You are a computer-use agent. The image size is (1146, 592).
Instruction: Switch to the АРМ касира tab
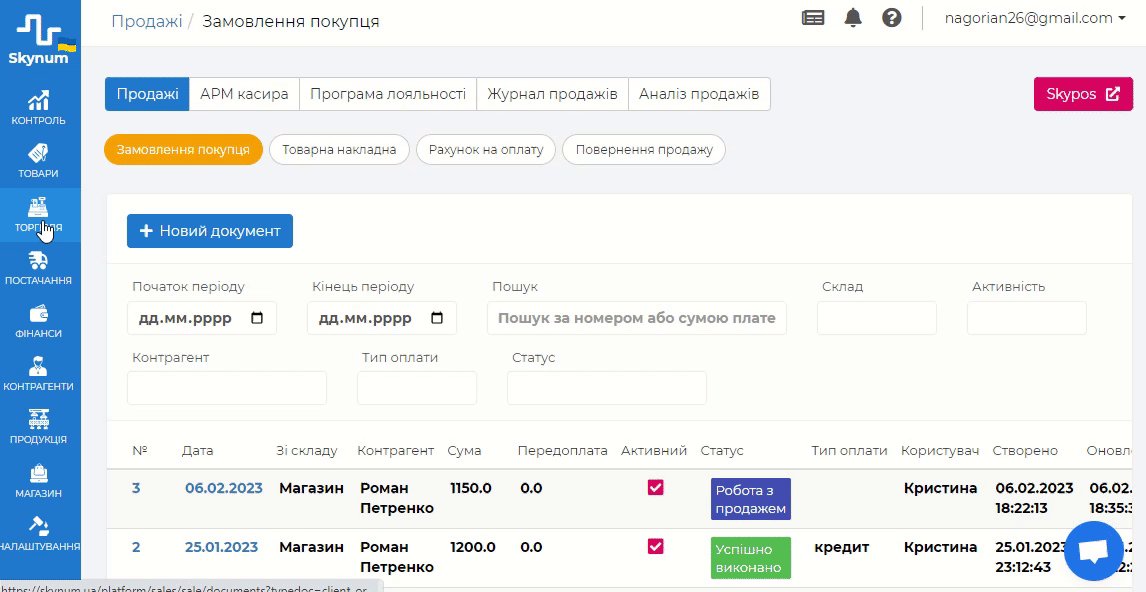coord(244,94)
